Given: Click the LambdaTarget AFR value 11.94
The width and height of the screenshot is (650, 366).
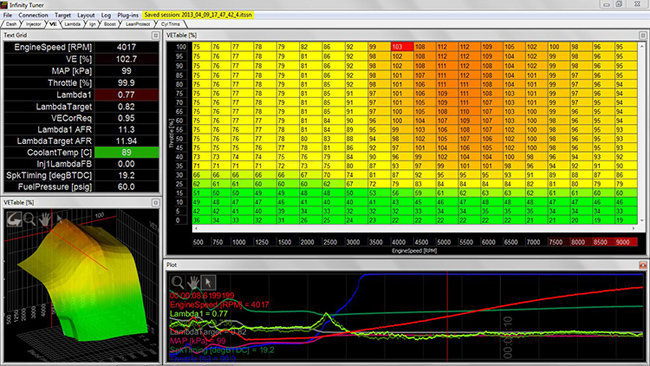Looking at the screenshot, I should point(126,141).
